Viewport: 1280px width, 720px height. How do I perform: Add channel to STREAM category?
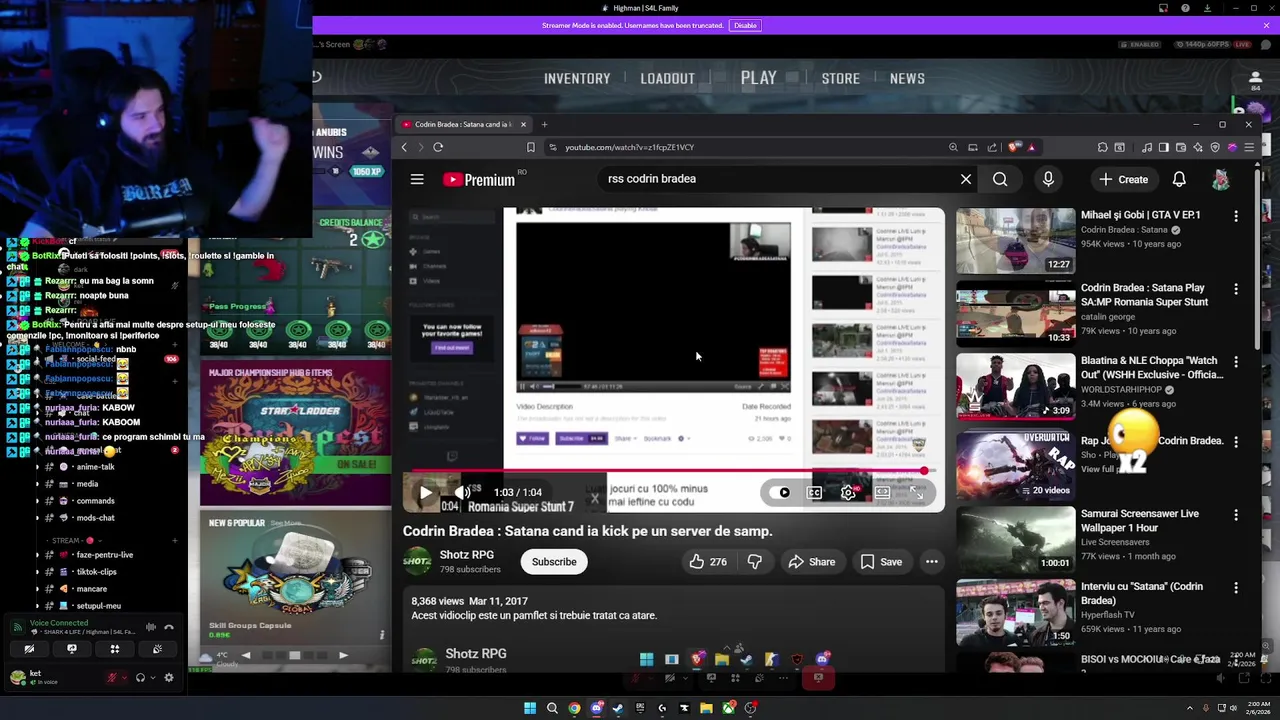[x=174, y=541]
